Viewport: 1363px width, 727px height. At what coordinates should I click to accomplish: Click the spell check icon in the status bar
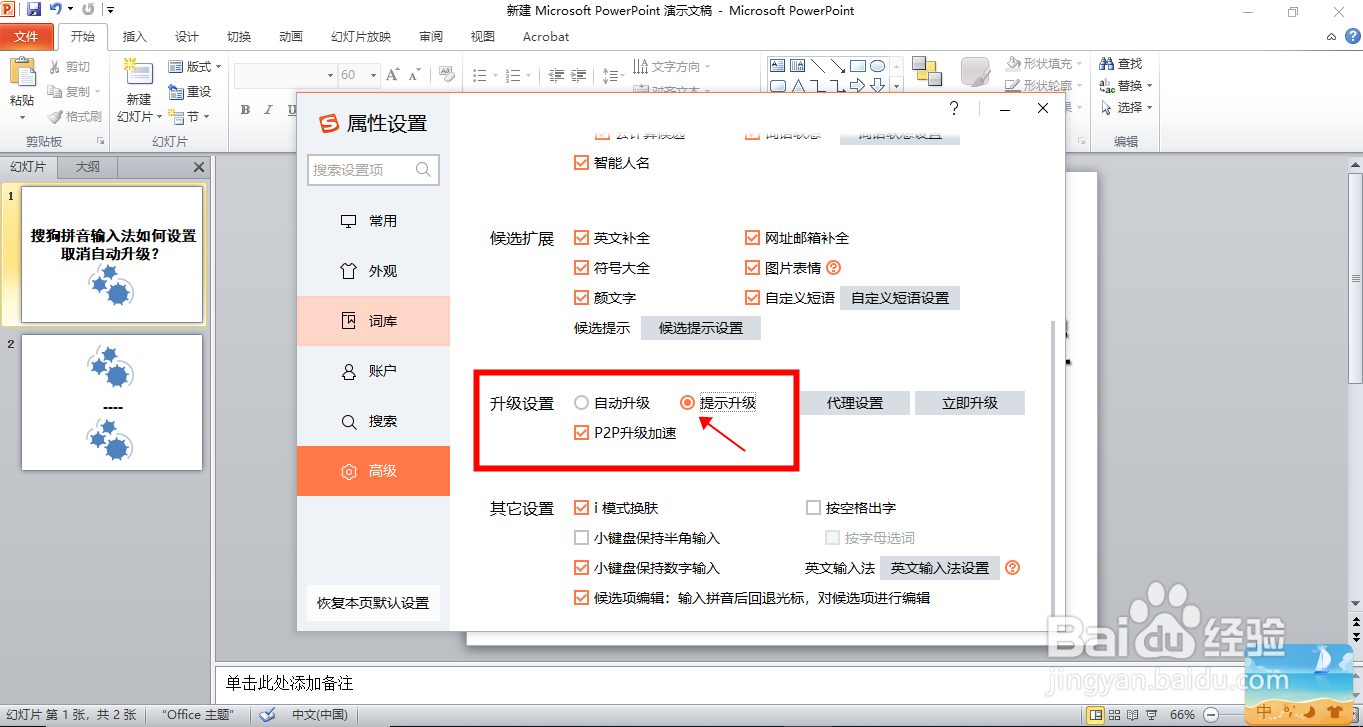pyautogui.click(x=267, y=715)
